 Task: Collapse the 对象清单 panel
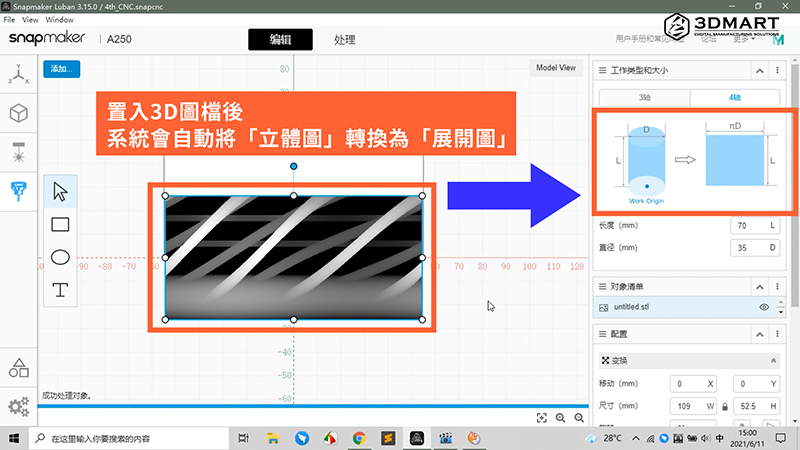(759, 285)
